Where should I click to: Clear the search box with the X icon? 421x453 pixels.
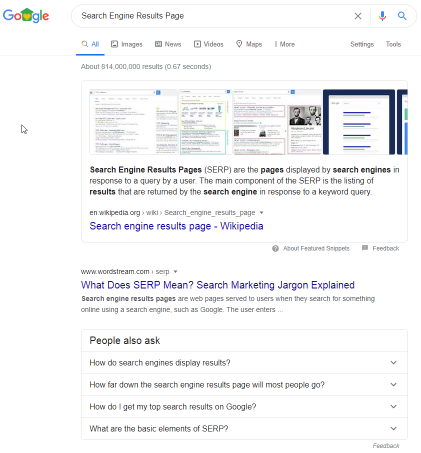click(358, 16)
